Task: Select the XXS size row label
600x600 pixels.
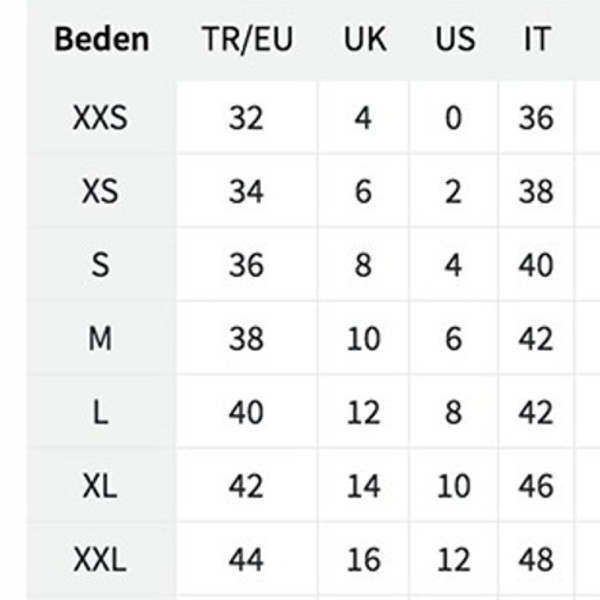Action: pos(100,118)
